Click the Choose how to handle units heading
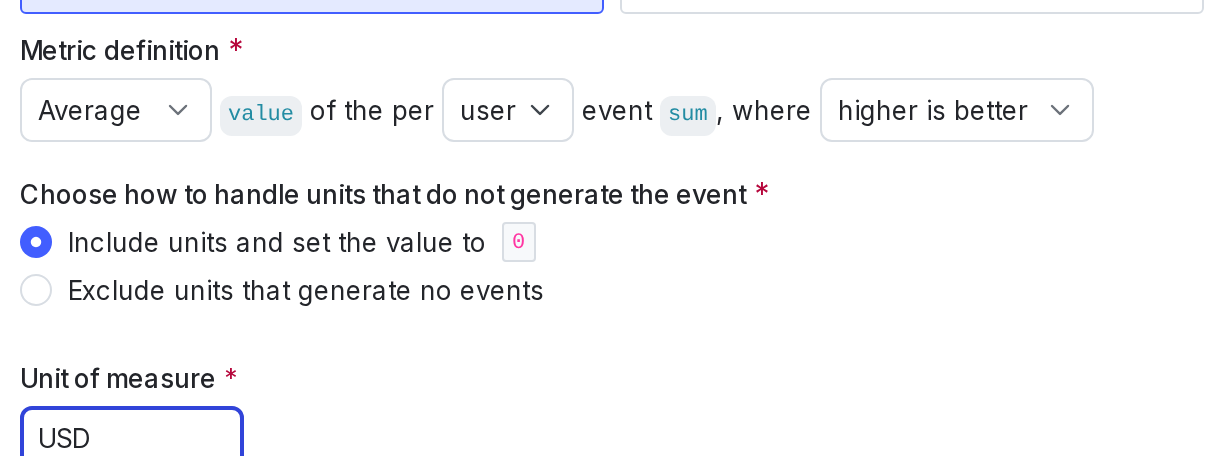This screenshot has height=456, width=1224. pos(383,194)
